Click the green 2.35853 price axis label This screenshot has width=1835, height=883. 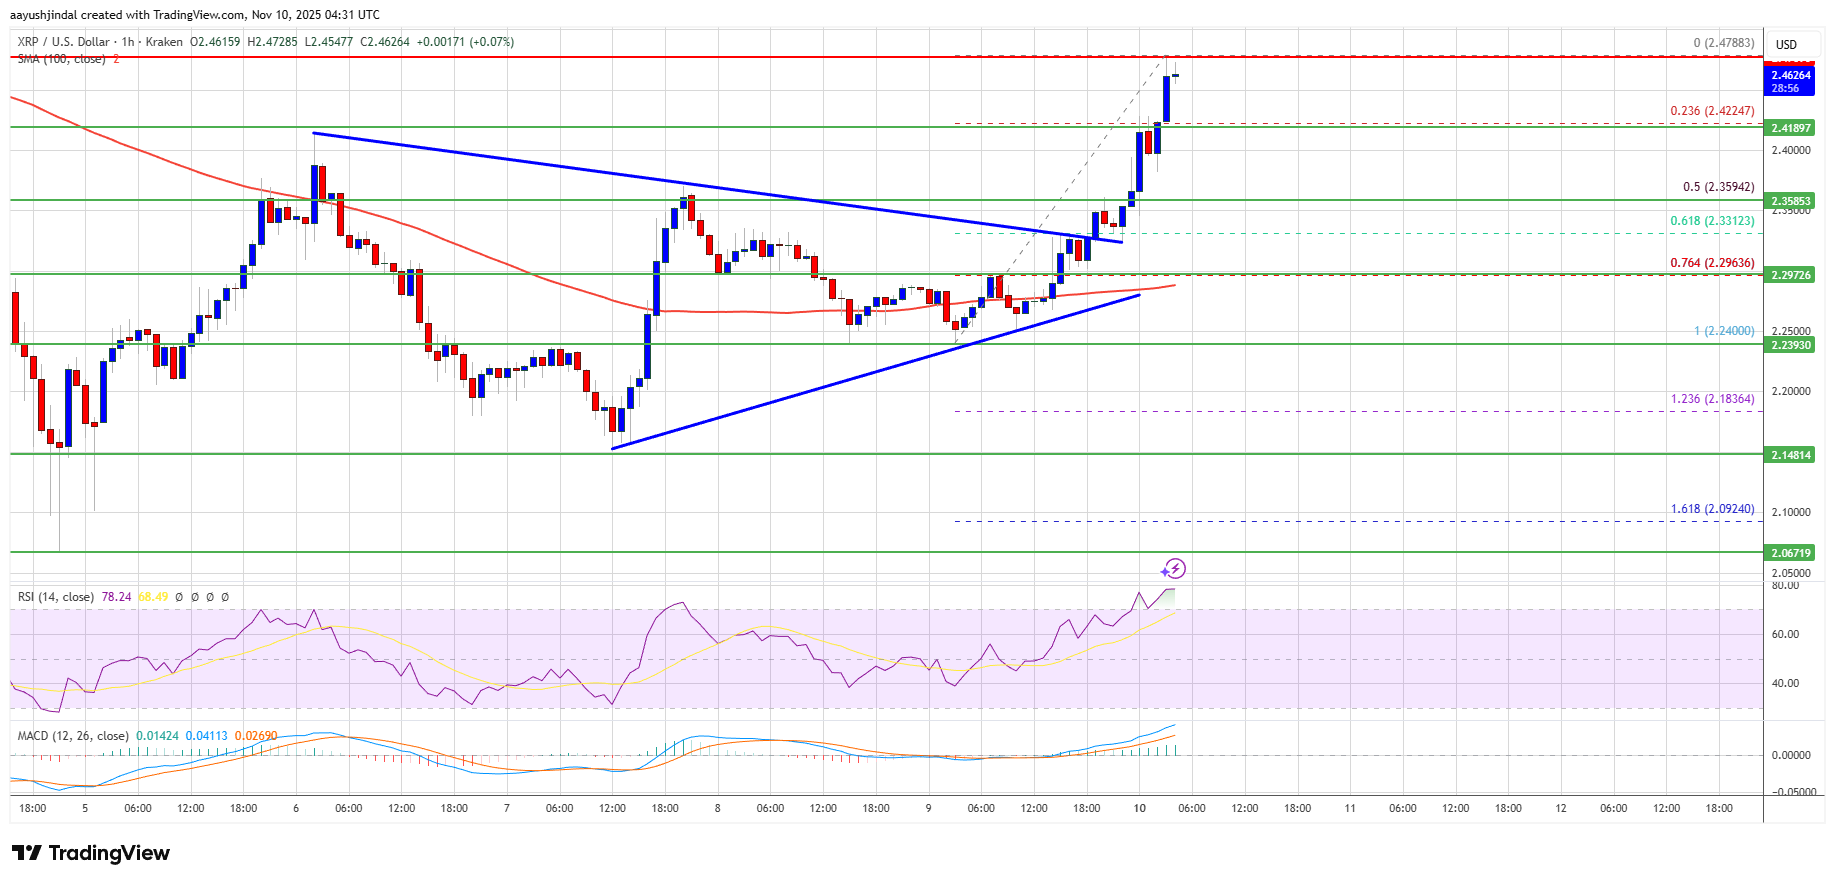[x=1790, y=201]
